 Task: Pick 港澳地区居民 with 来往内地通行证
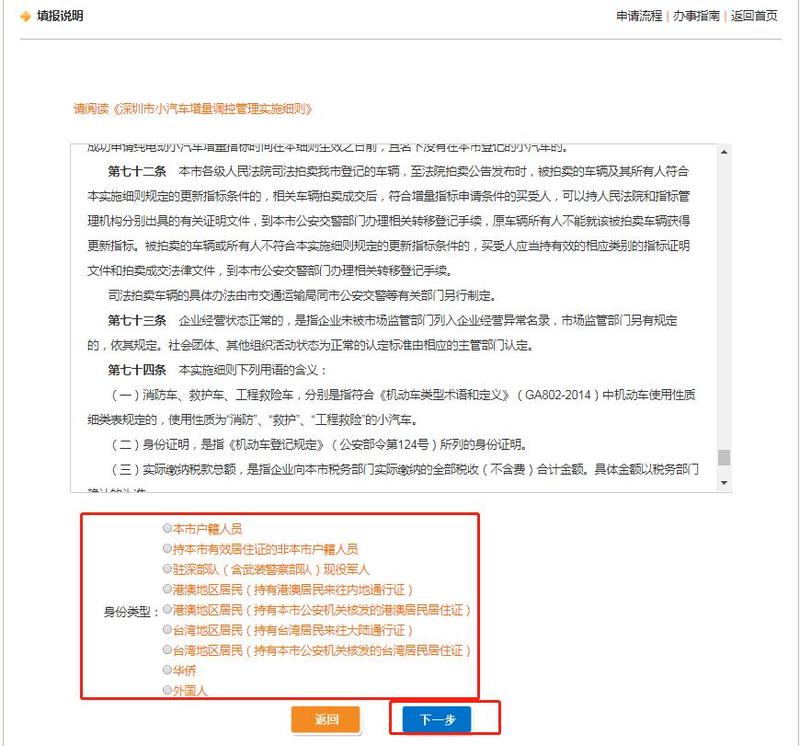(167, 589)
